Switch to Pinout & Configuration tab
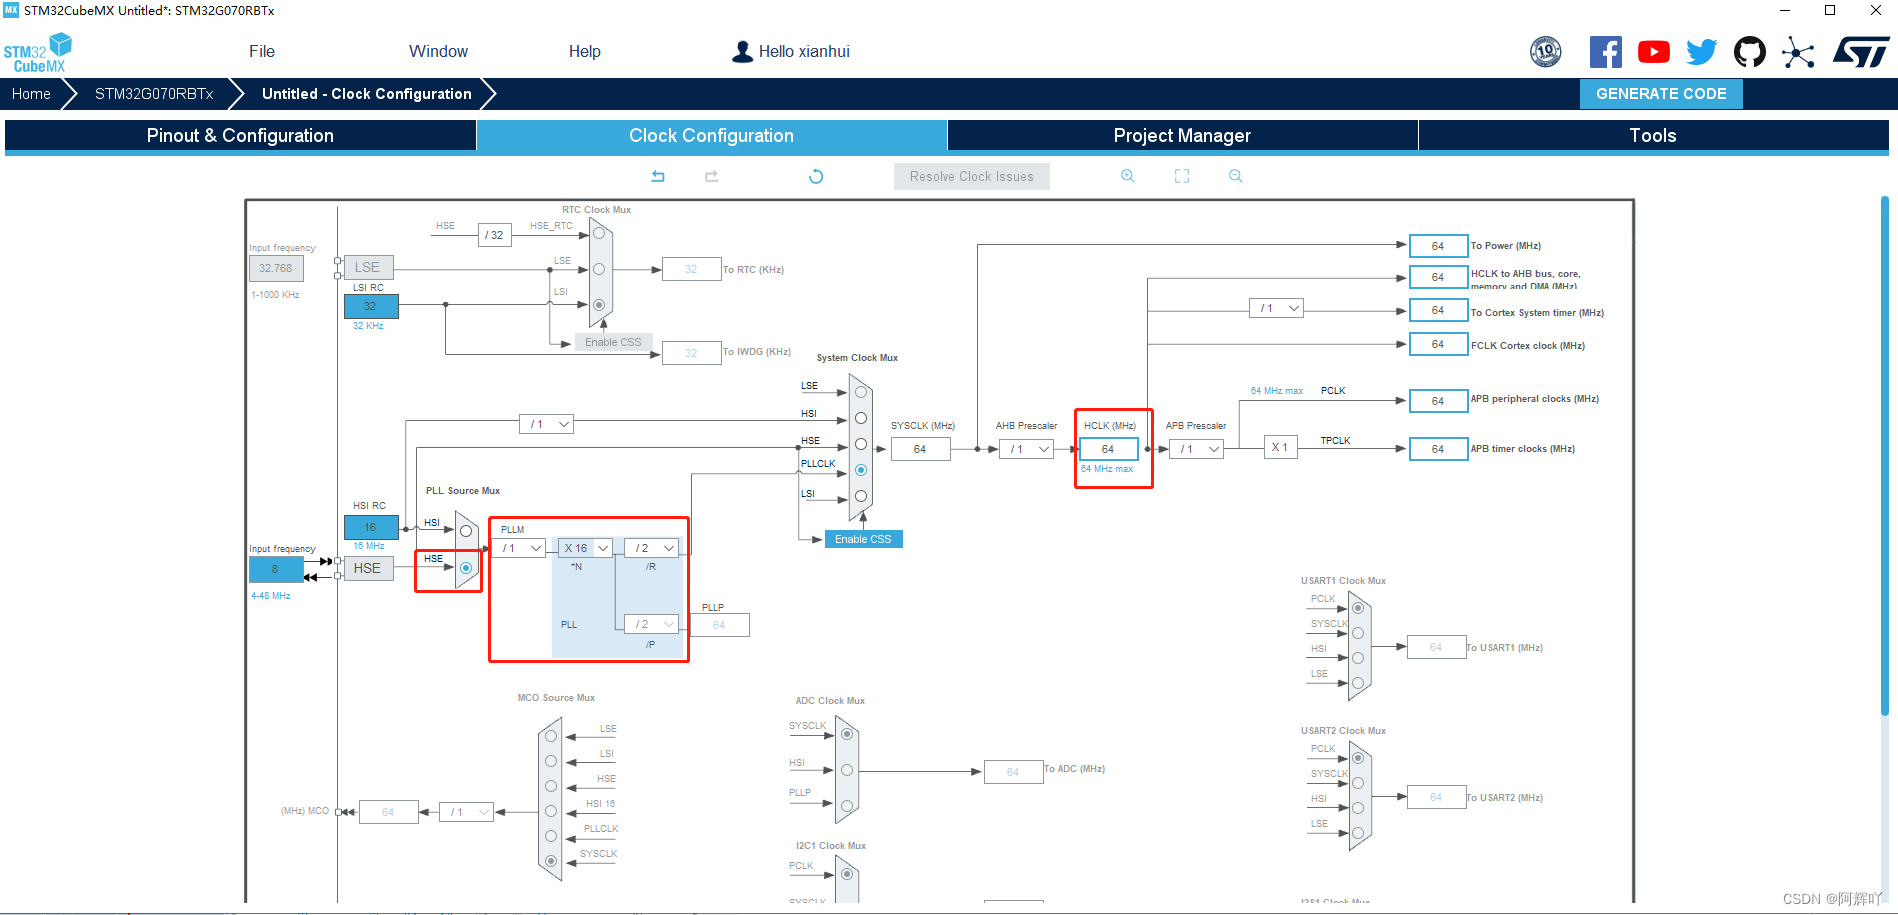The height and width of the screenshot is (915, 1898). tap(240, 136)
